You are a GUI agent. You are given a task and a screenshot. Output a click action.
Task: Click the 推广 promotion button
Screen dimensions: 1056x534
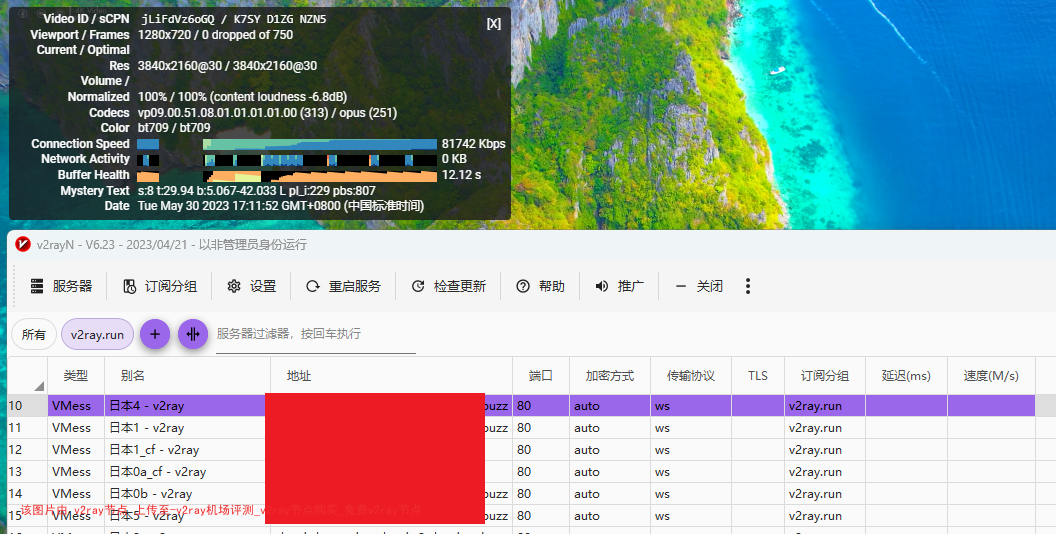click(620, 286)
